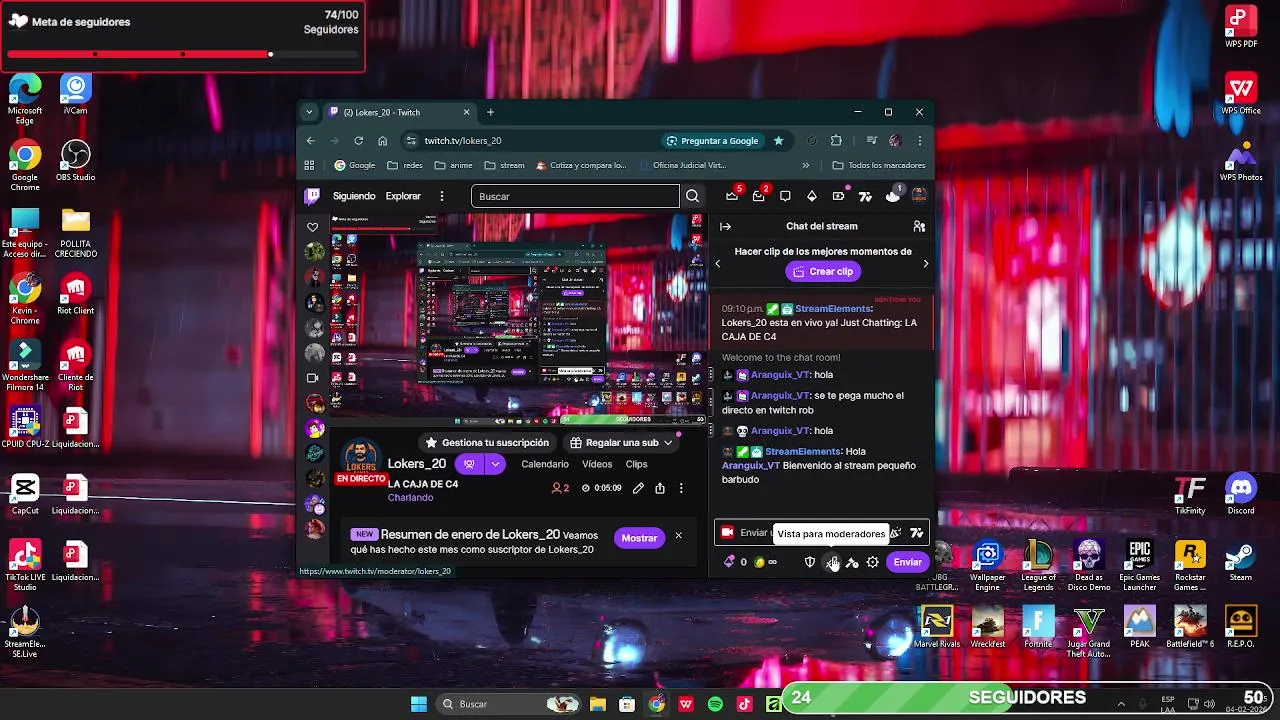Share the stream using the share icon
This screenshot has height=720, width=1280.
[660, 488]
